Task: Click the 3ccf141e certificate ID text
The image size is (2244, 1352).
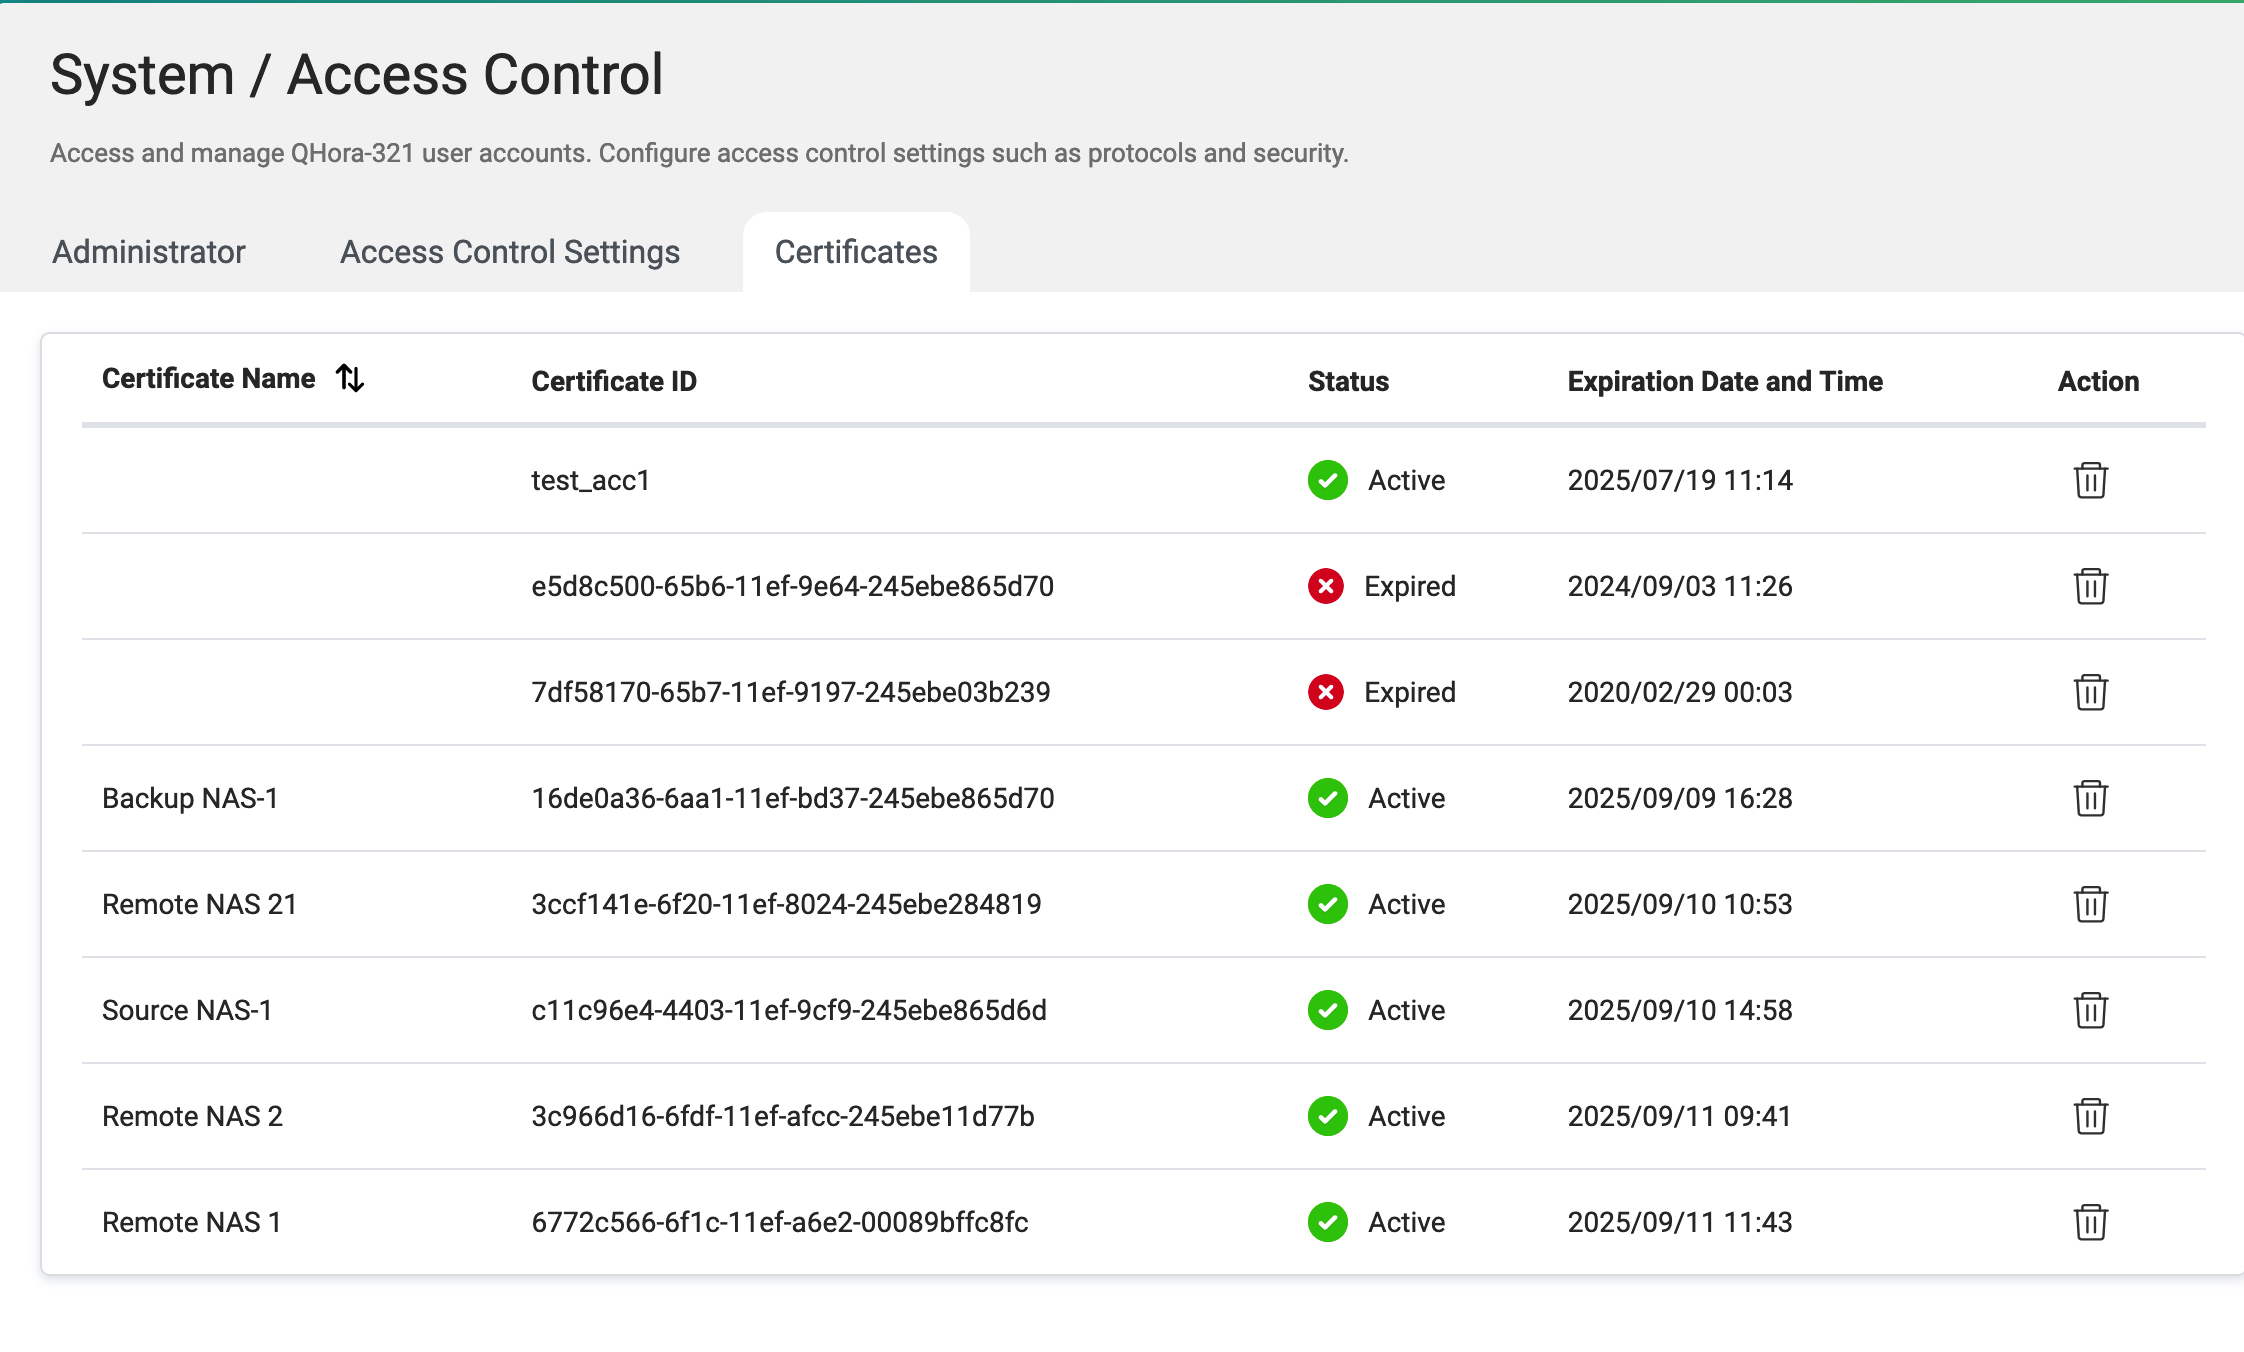Action: (x=786, y=904)
